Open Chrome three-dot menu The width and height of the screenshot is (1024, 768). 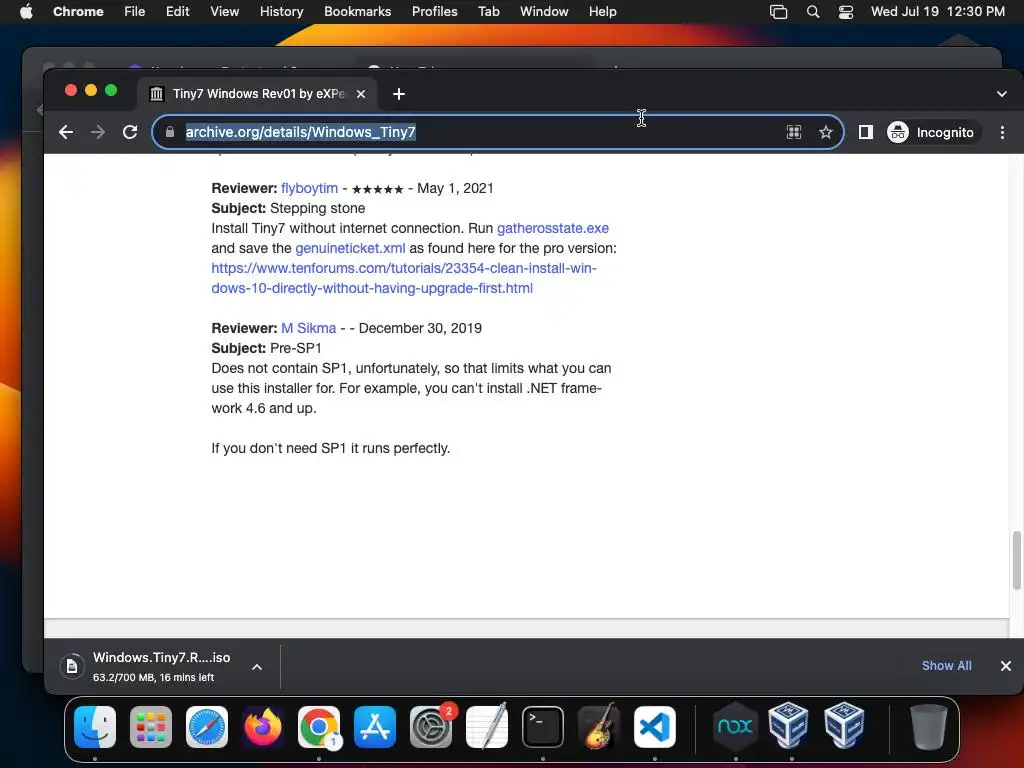(1002, 133)
